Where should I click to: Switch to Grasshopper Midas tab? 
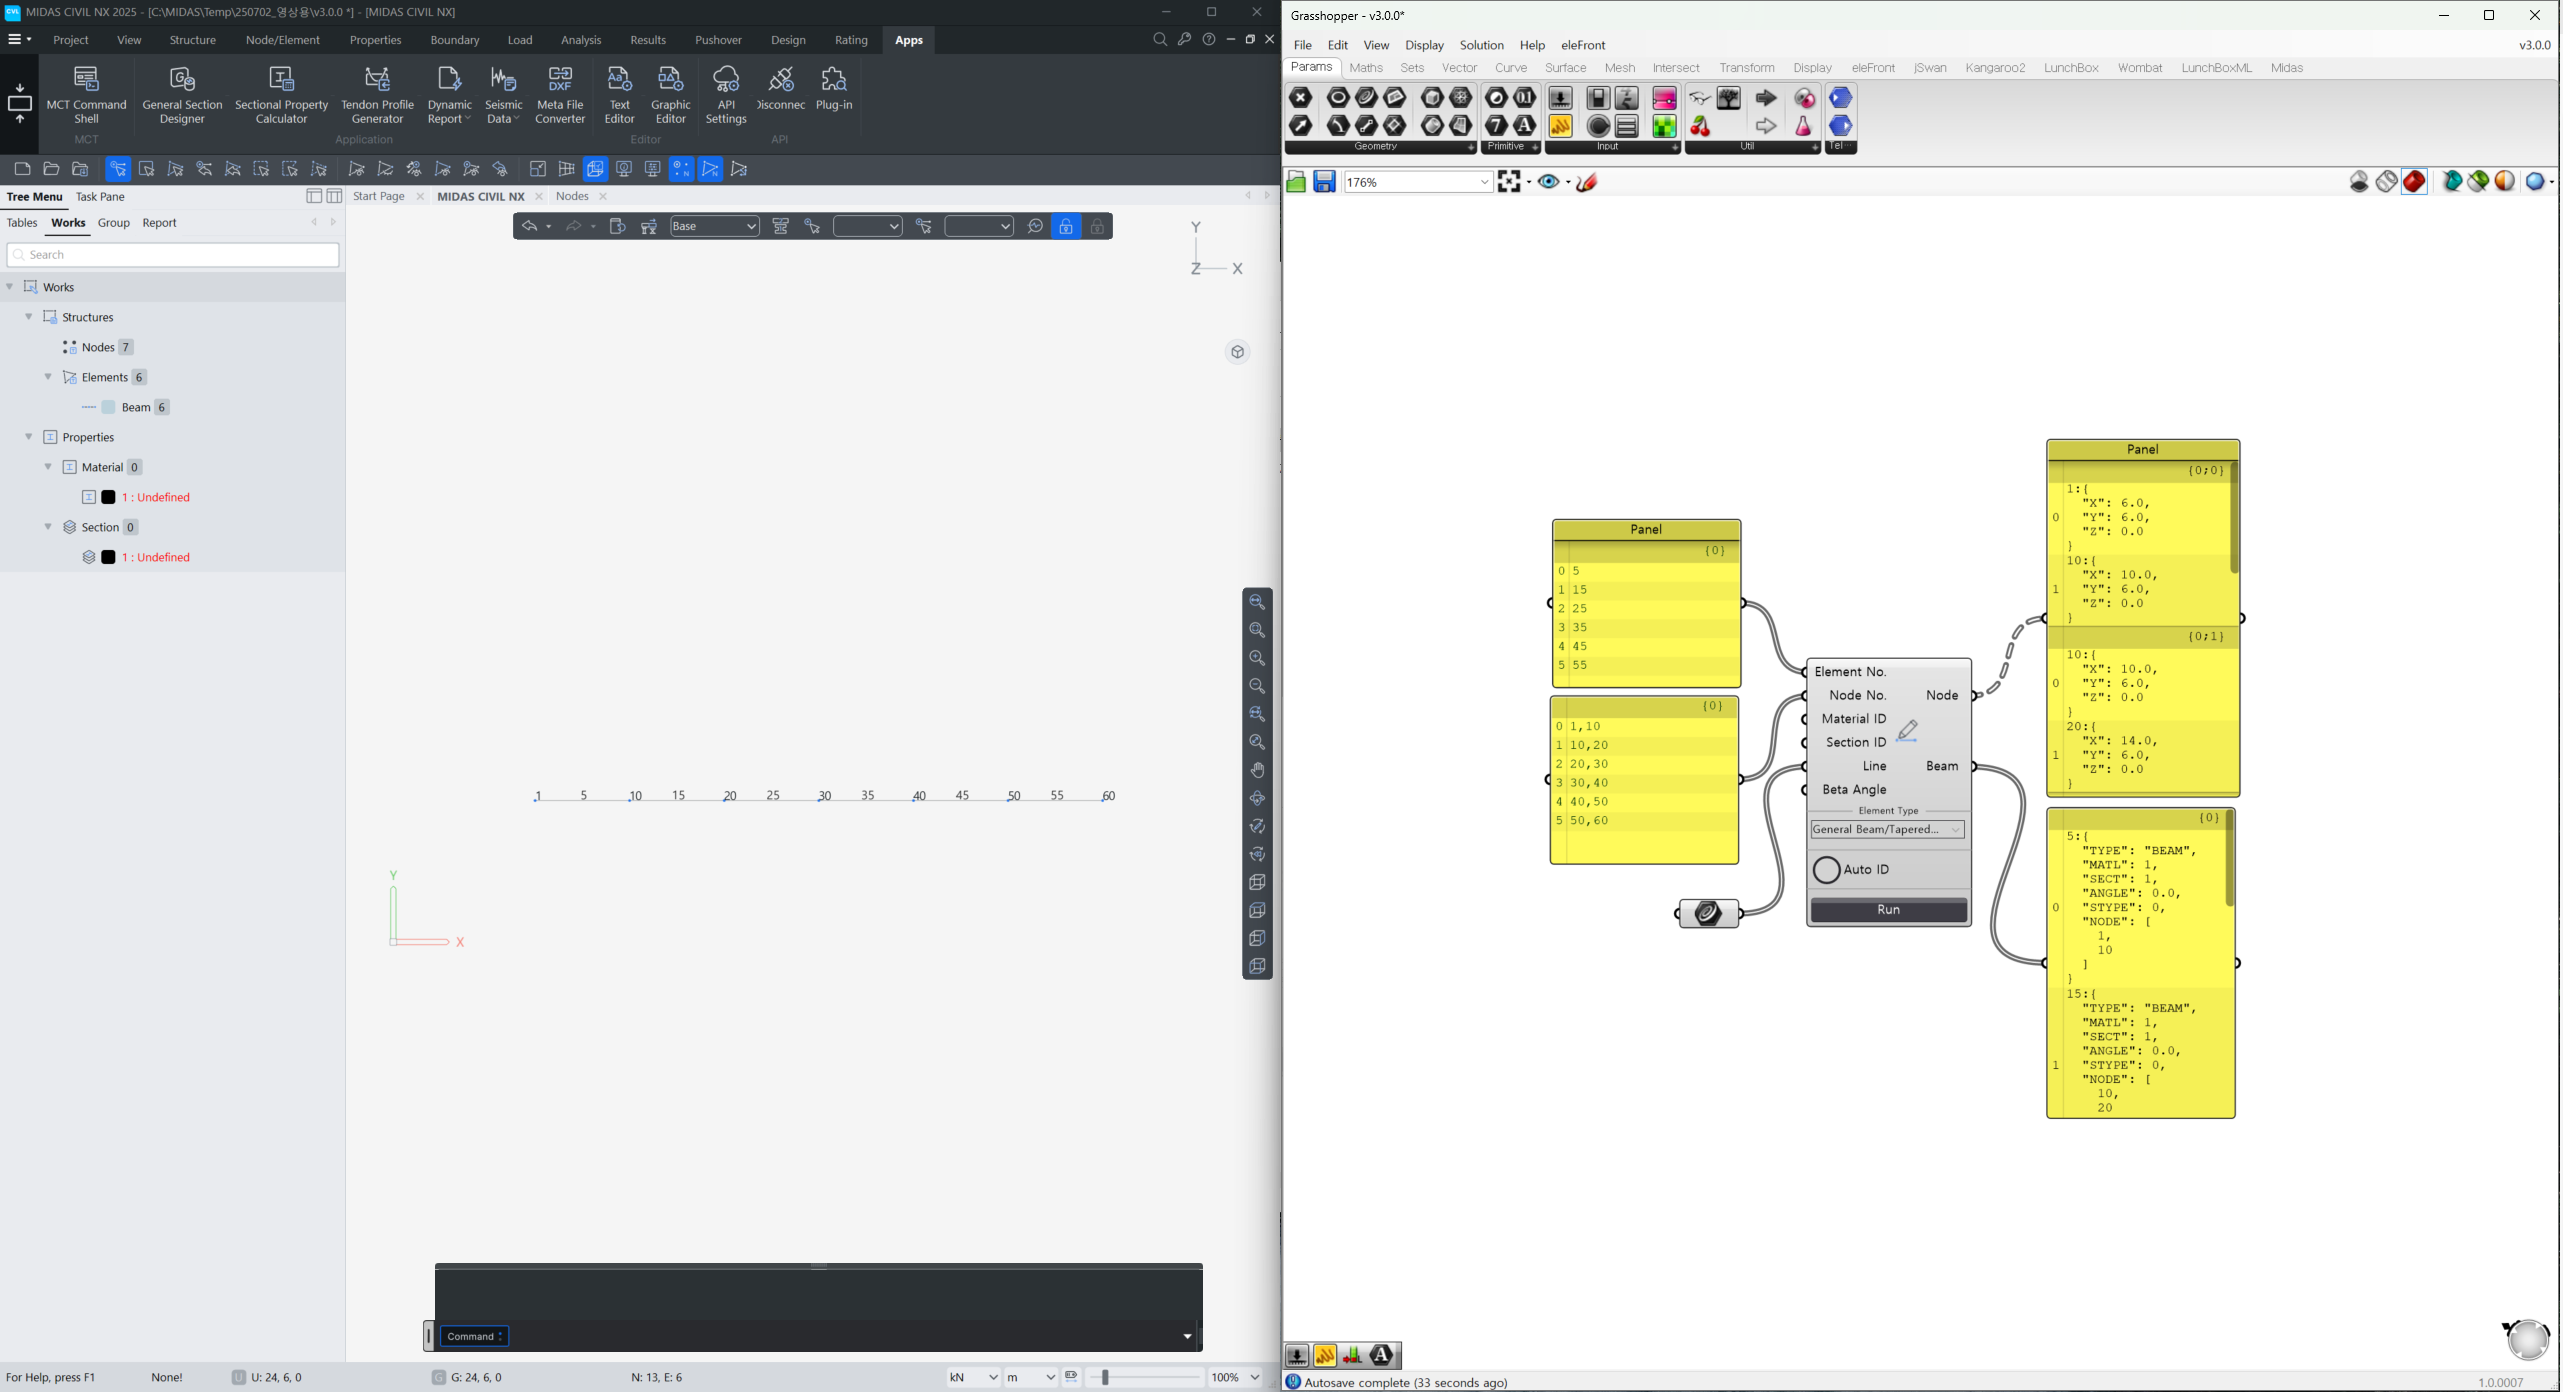point(2286,68)
